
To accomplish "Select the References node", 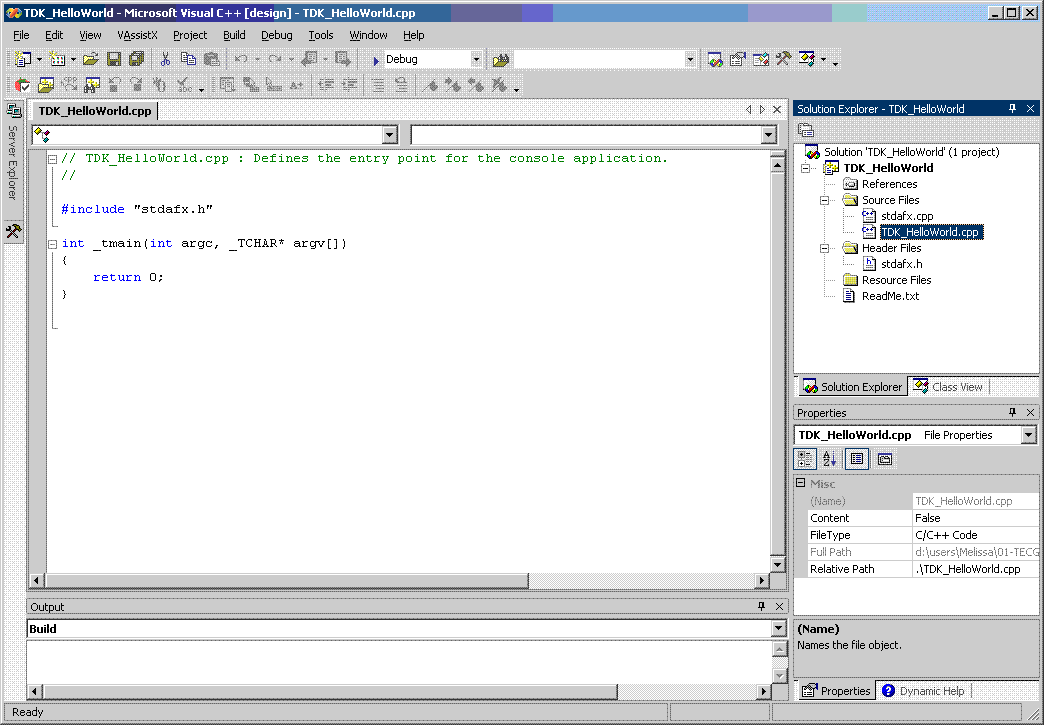I will 890,184.
